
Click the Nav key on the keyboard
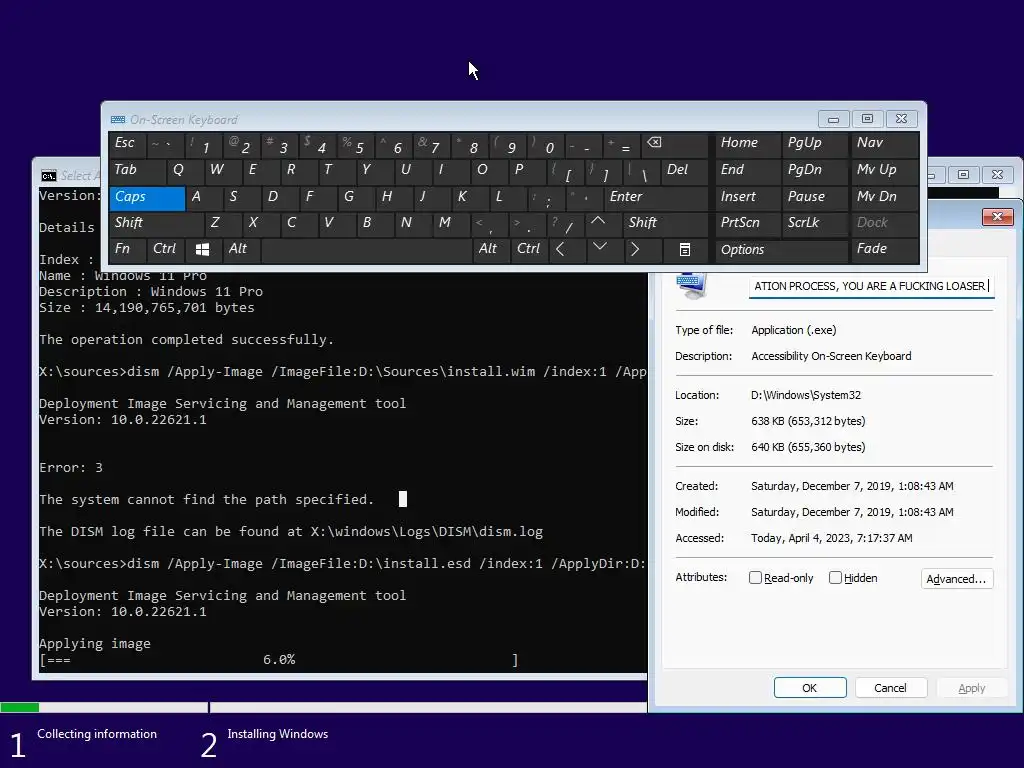(x=885, y=144)
